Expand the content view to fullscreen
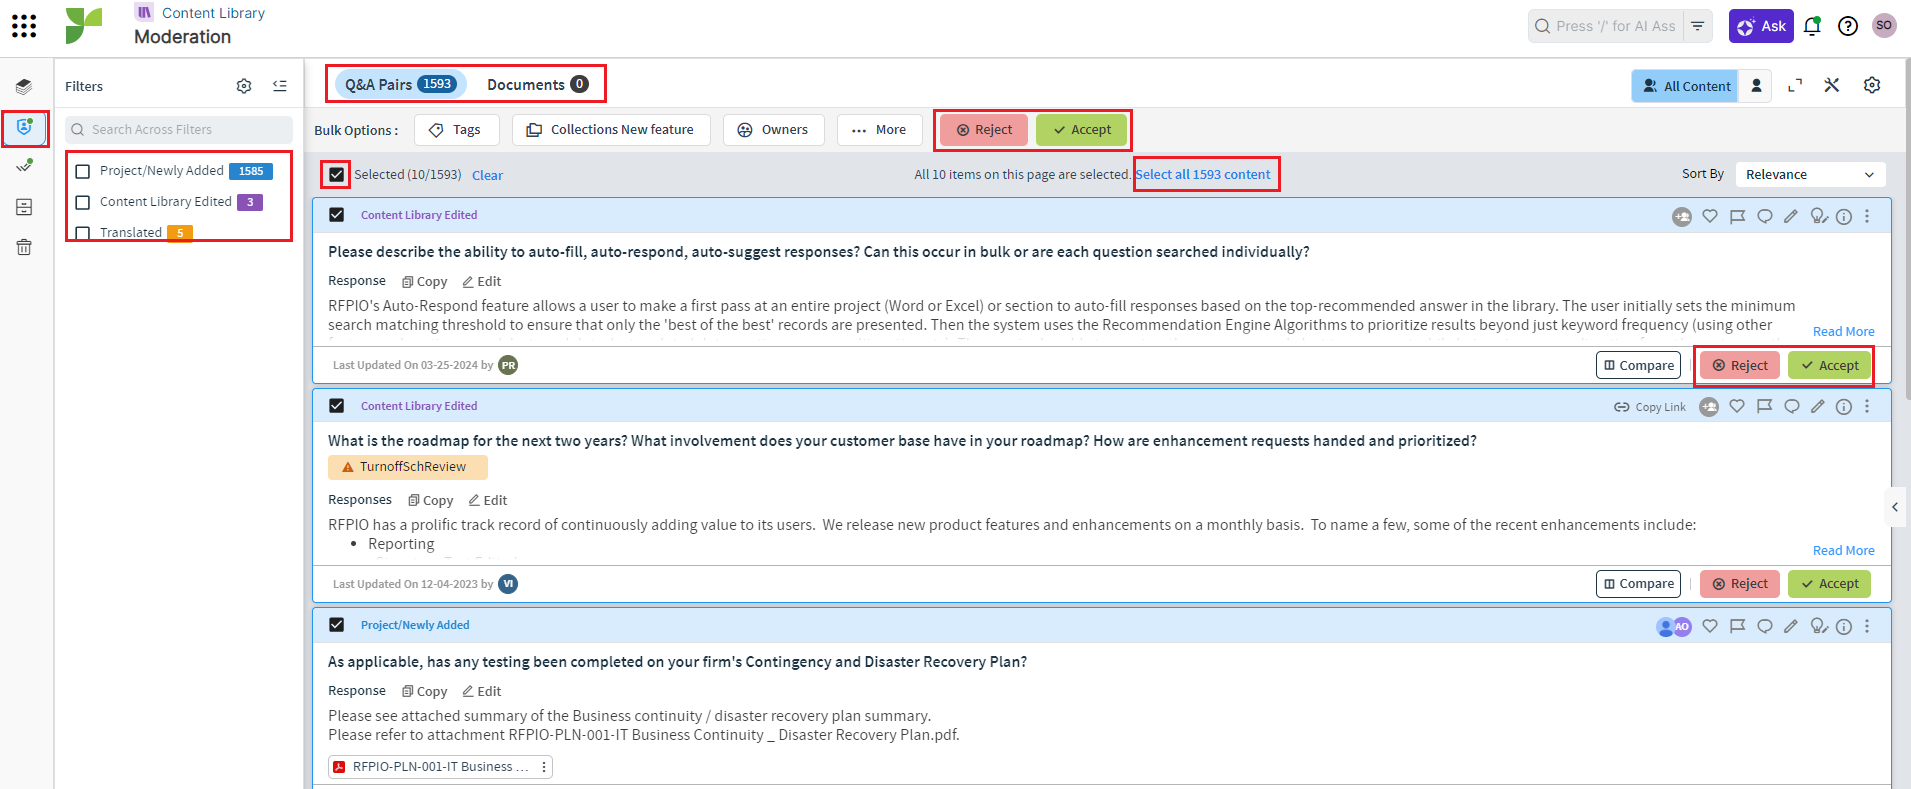Viewport: 1911px width, 789px height. (x=1795, y=86)
